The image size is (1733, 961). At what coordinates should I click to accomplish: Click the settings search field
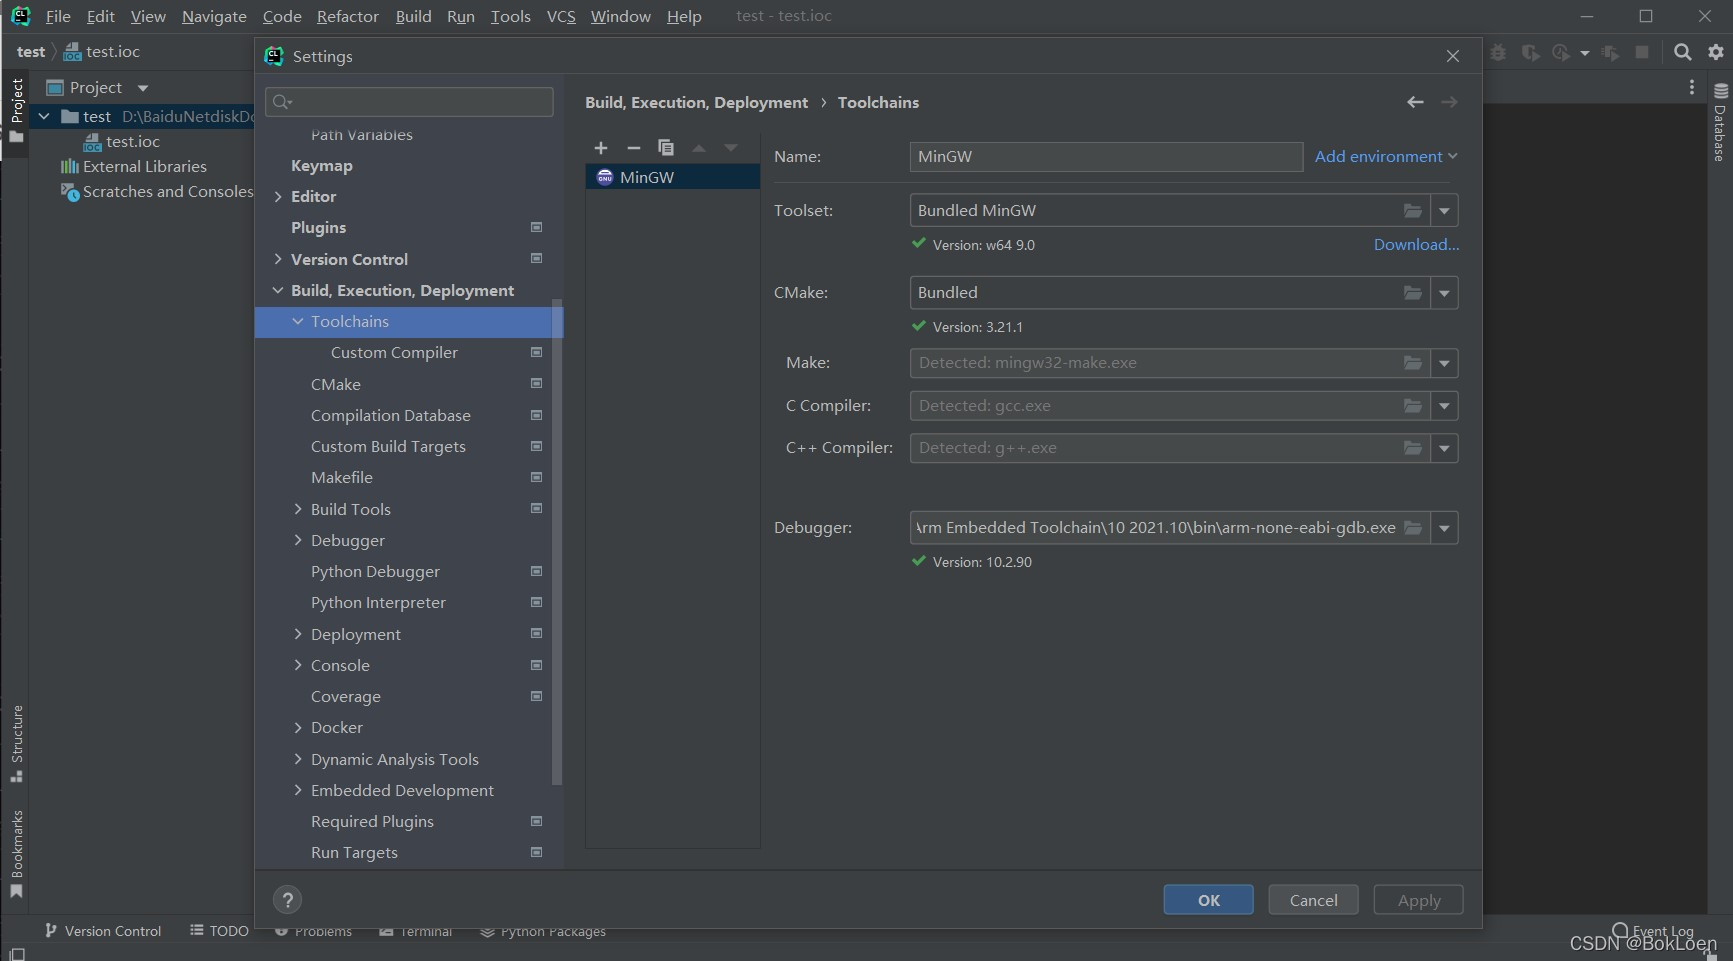409,102
